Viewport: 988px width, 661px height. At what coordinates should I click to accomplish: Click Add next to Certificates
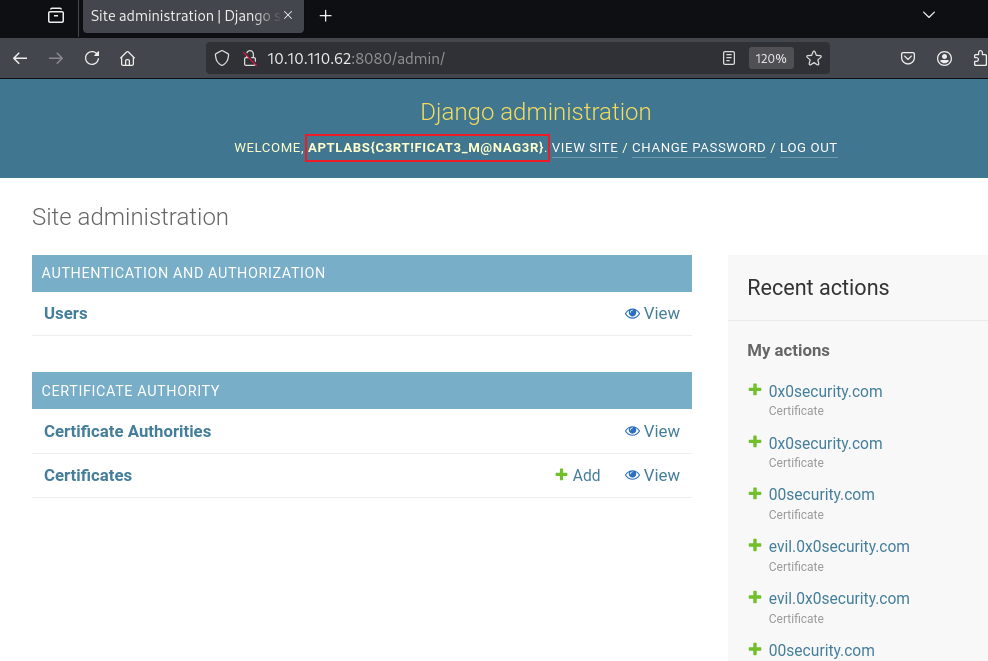(x=578, y=476)
